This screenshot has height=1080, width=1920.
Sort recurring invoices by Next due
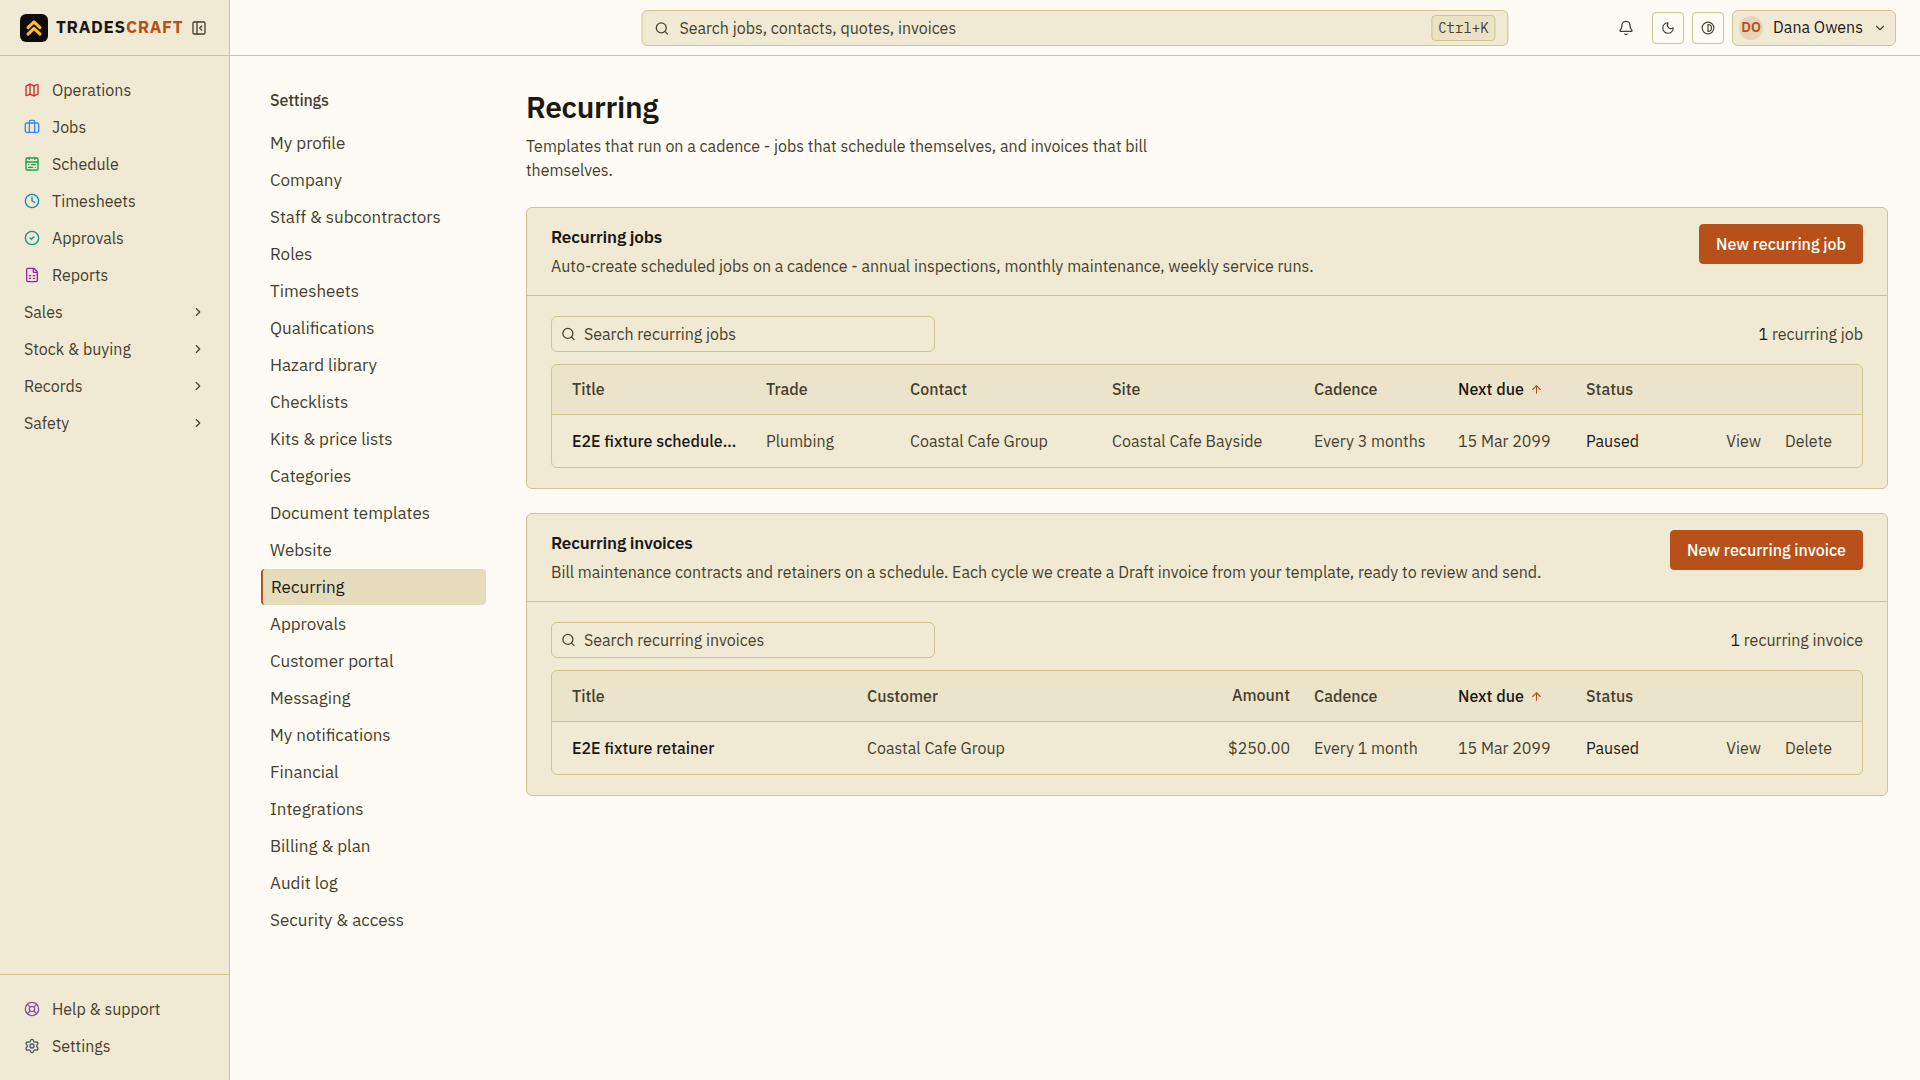click(x=1499, y=696)
